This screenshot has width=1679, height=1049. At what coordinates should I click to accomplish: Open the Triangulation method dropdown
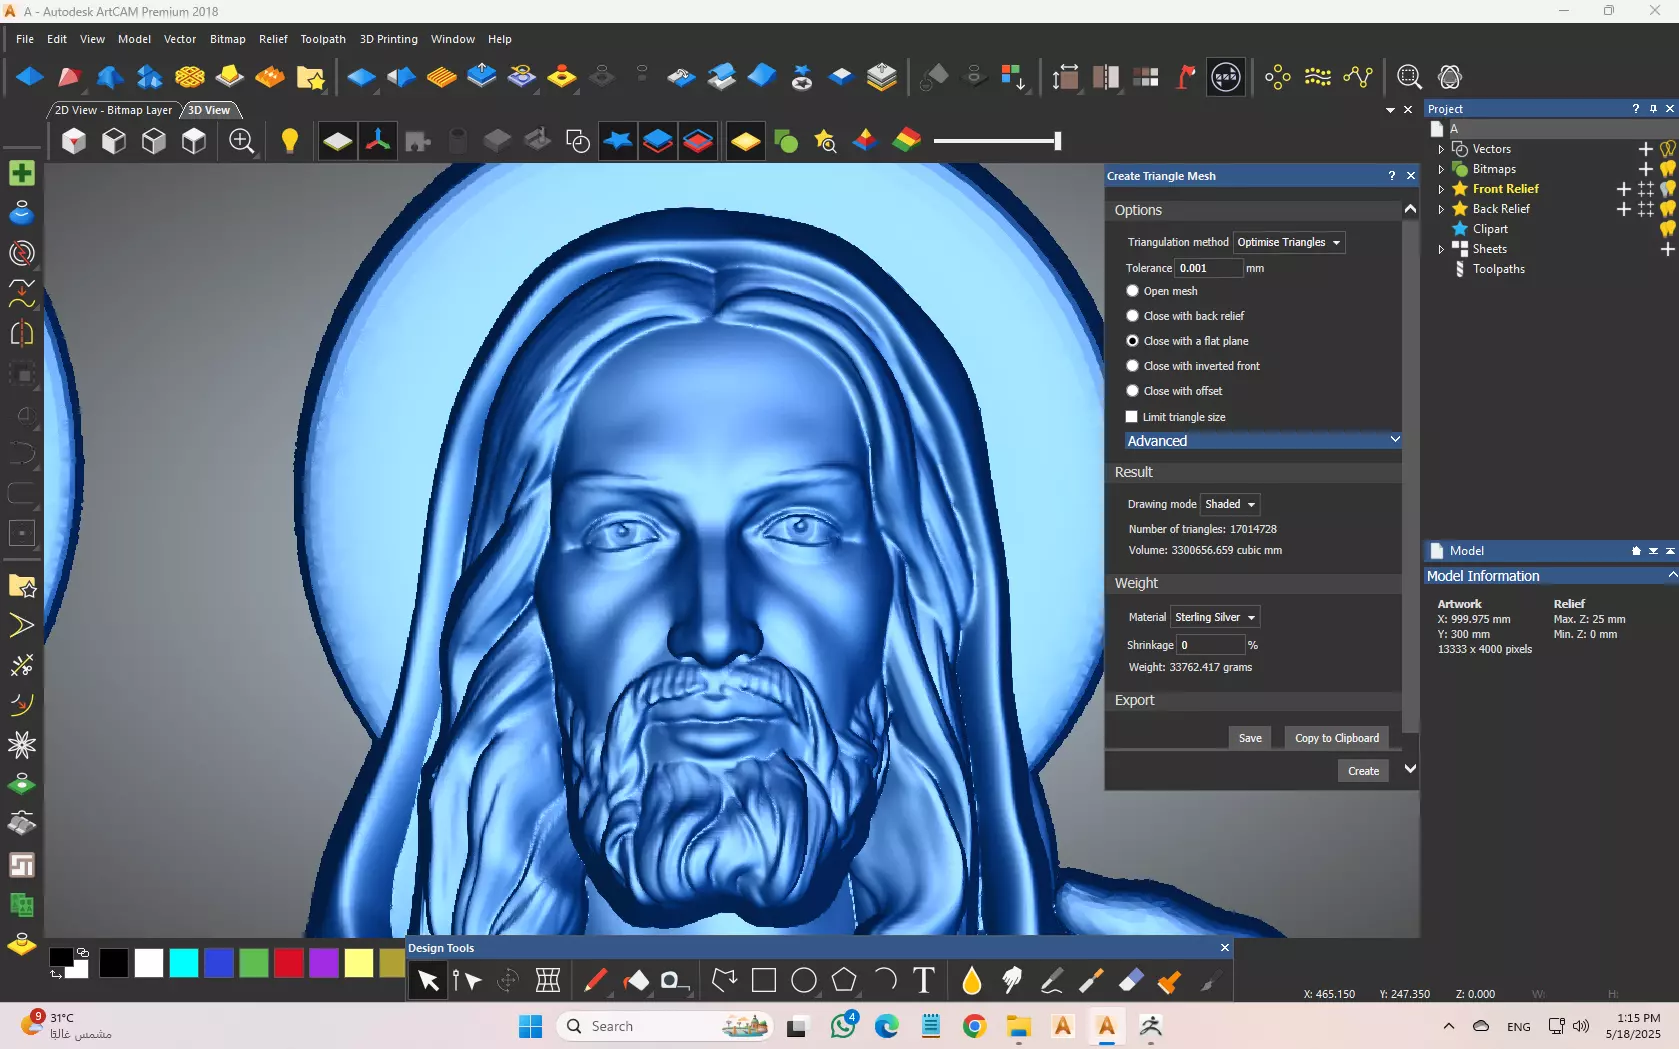1289,242
